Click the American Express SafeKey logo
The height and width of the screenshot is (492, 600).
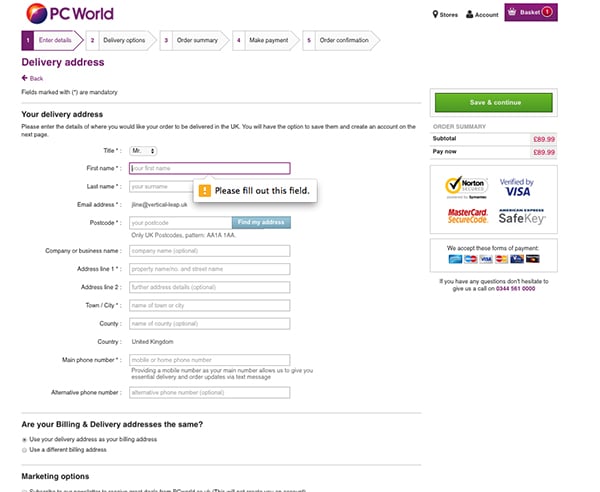522,217
